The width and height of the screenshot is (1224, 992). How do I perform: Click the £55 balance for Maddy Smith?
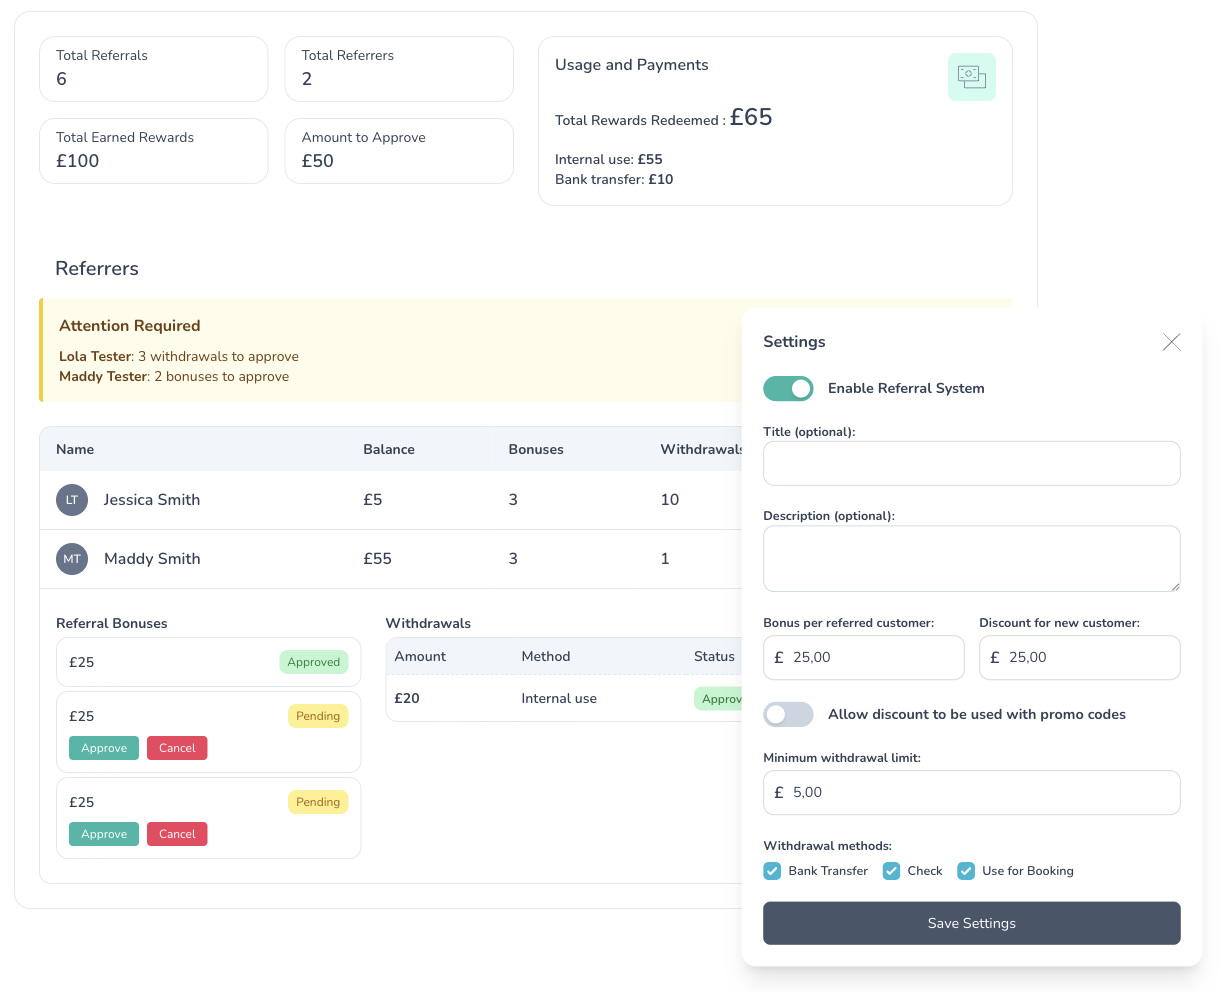point(377,559)
